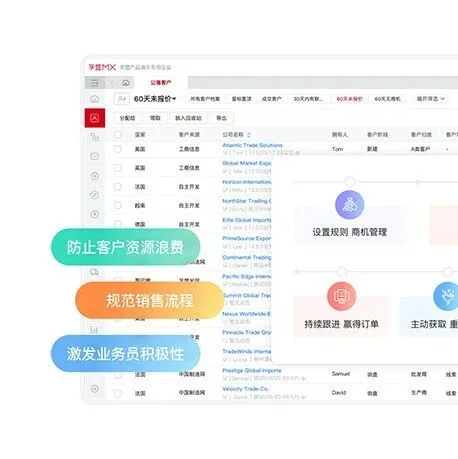The width and height of the screenshot is (458, 459).
Task: Expand the 展开筛选 filter panel
Action: point(431,99)
